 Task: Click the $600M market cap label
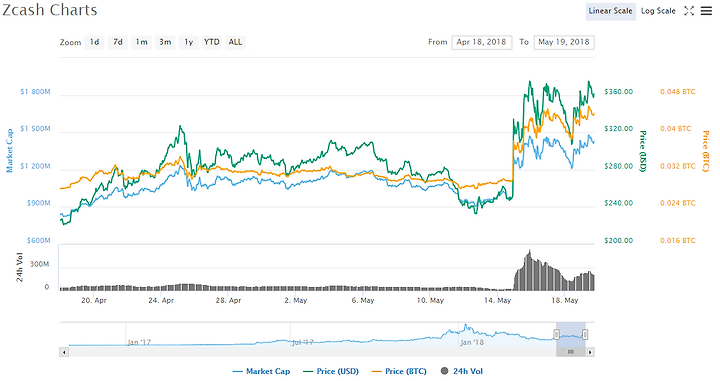(x=39, y=241)
